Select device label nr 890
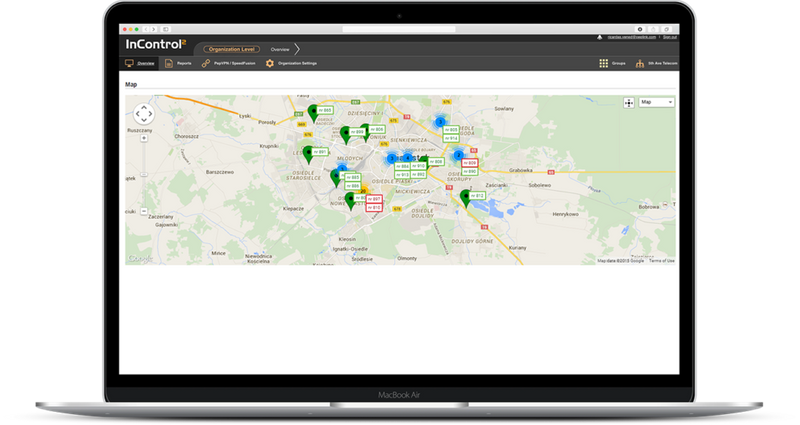The image size is (800, 425). tap(469, 171)
